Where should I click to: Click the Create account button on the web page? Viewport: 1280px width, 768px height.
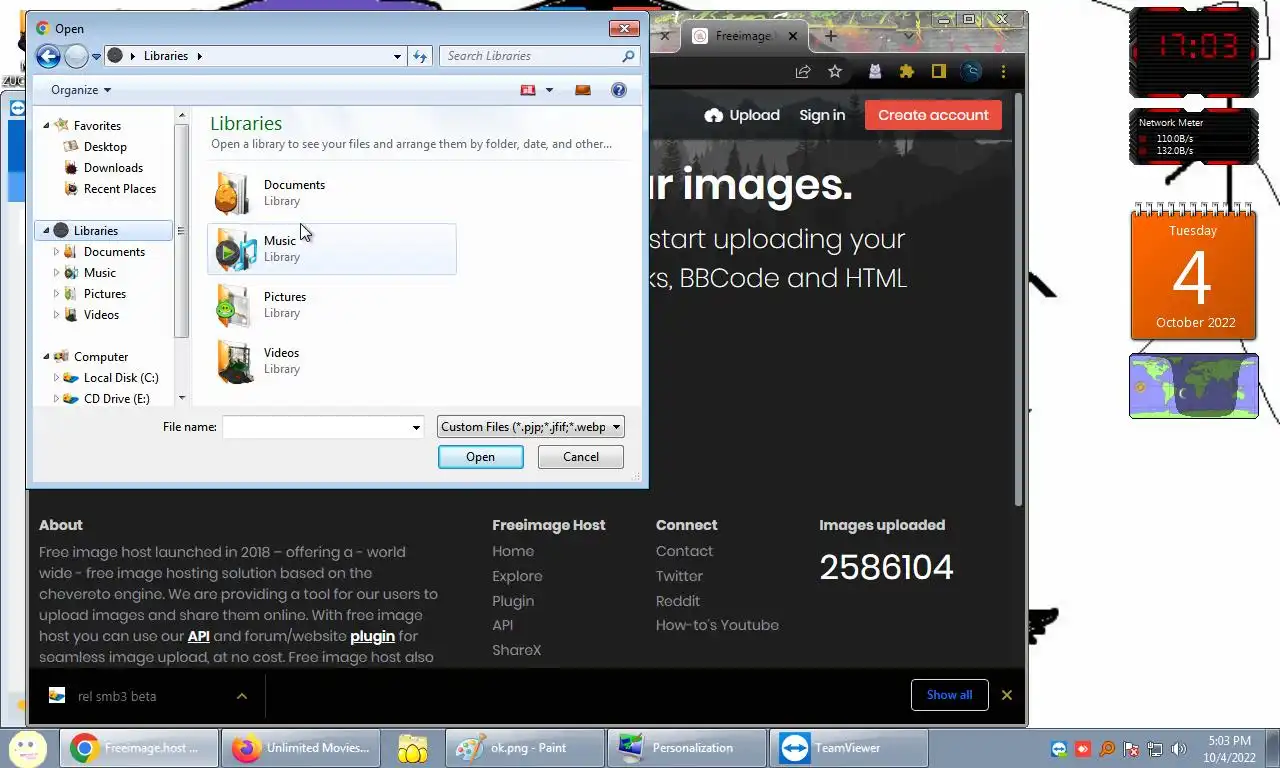pos(933,115)
